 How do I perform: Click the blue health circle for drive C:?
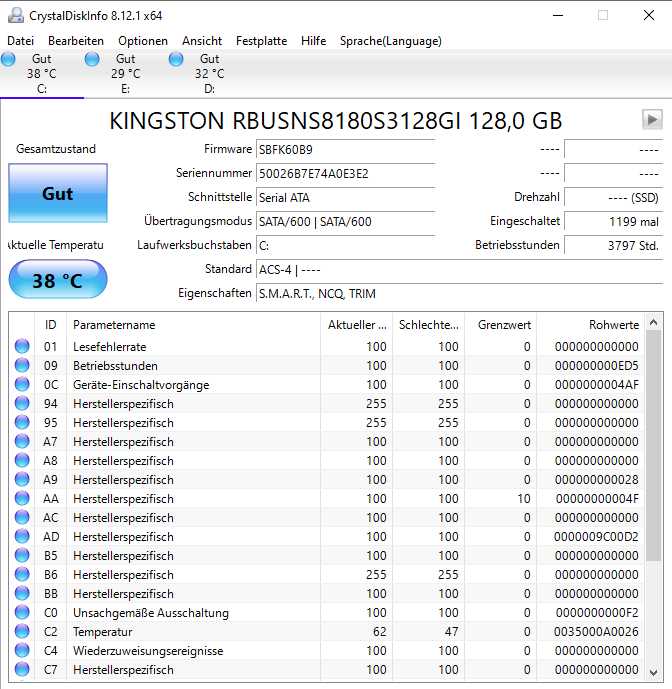8,59
